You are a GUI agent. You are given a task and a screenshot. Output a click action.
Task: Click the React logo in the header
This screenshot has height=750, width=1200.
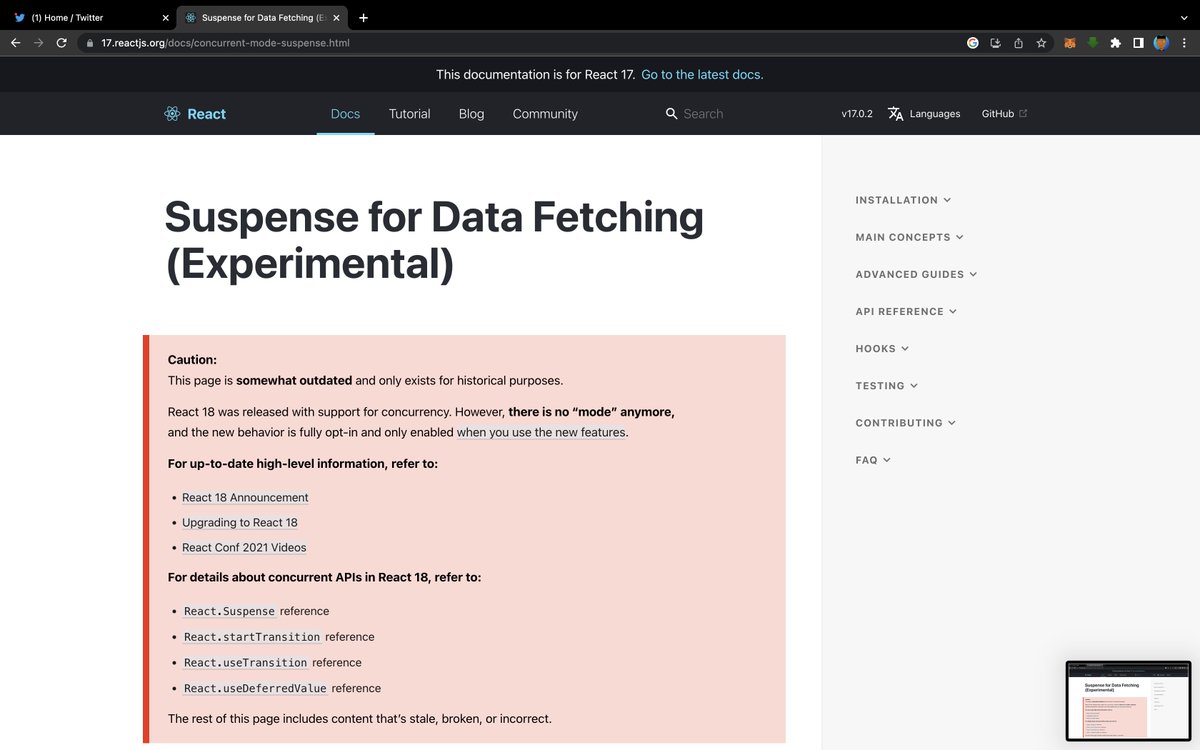pos(195,114)
